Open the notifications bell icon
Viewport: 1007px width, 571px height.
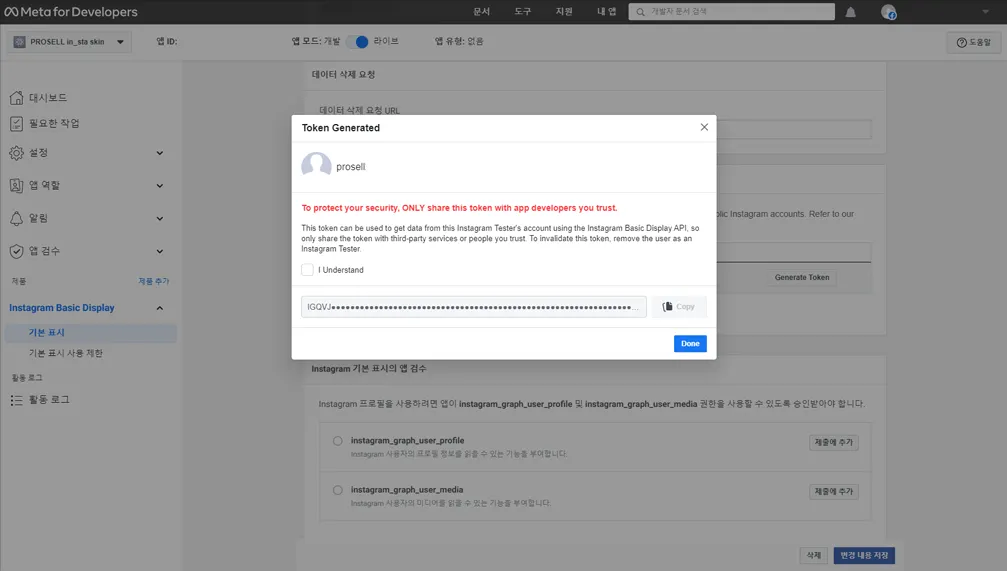850,12
